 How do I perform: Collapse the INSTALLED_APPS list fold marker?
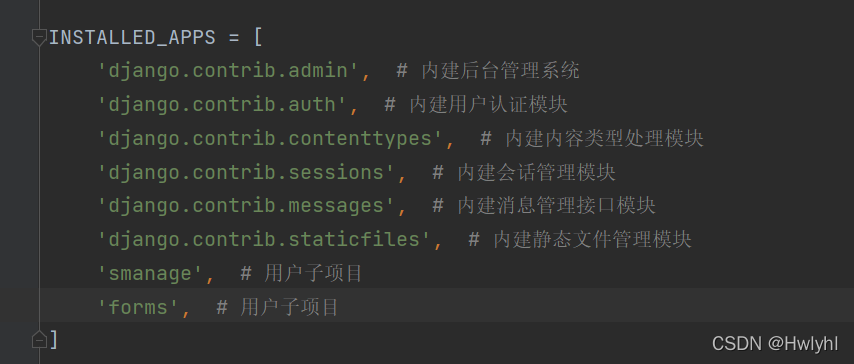(39, 38)
